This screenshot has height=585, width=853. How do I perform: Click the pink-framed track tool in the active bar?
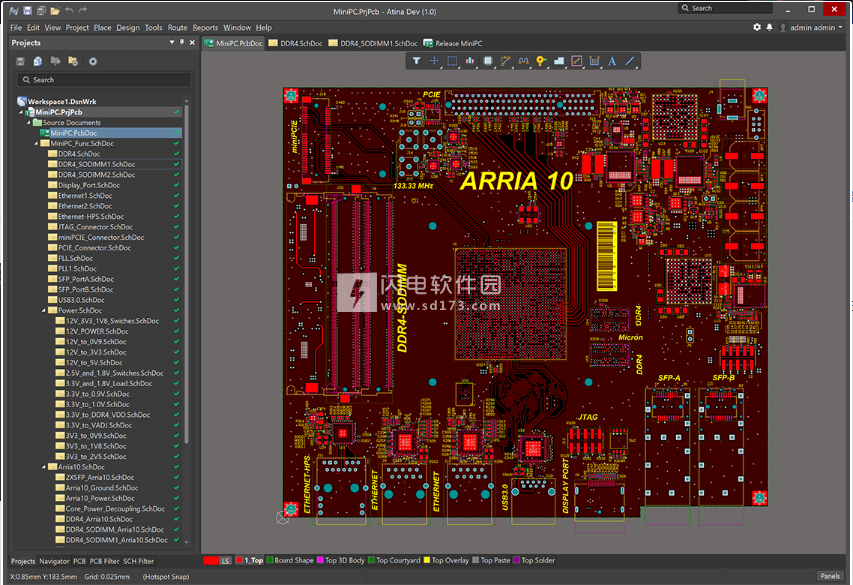577,61
